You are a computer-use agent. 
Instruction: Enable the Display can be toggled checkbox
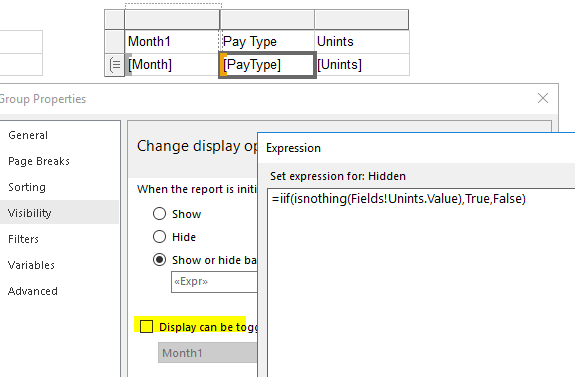pos(146,326)
